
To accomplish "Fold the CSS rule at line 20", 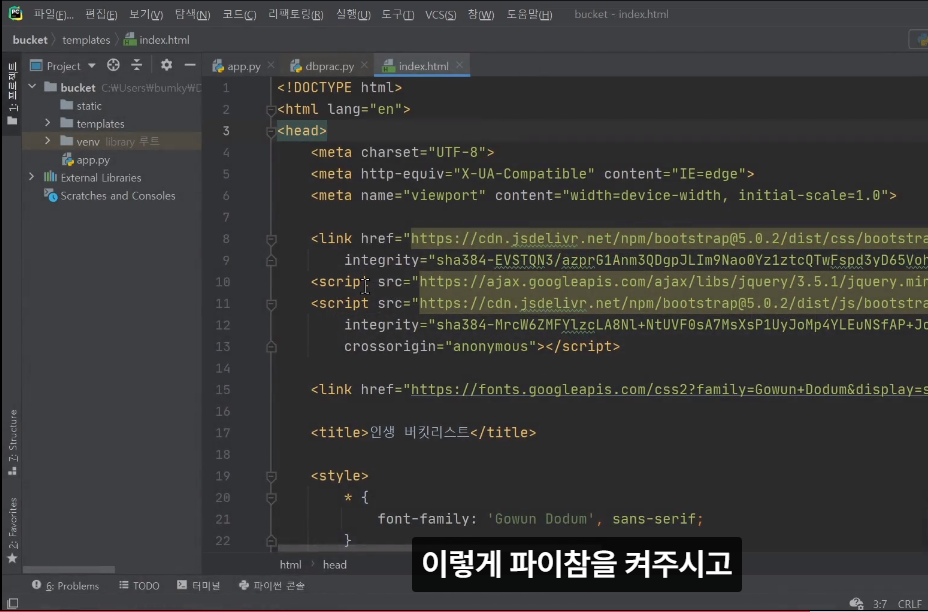I will click(x=271, y=498).
